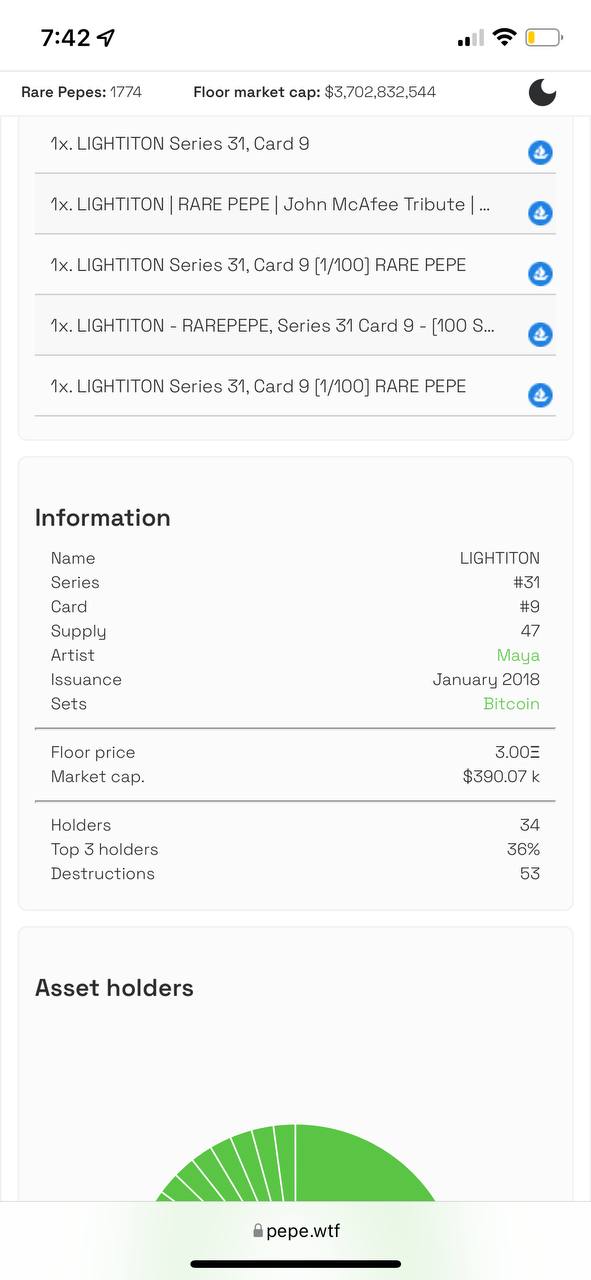Toggle dark mode with the moon icon
This screenshot has height=1280, width=591.
pyautogui.click(x=542, y=92)
